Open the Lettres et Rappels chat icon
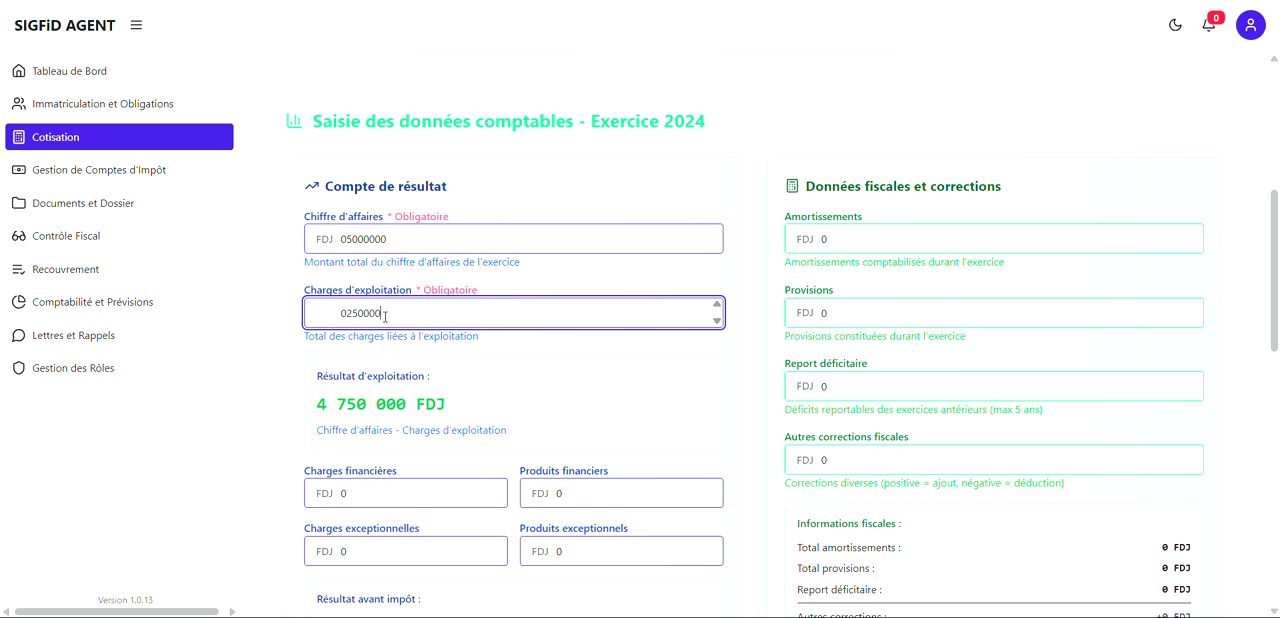Image resolution: width=1280 pixels, height=618 pixels. (x=18, y=335)
